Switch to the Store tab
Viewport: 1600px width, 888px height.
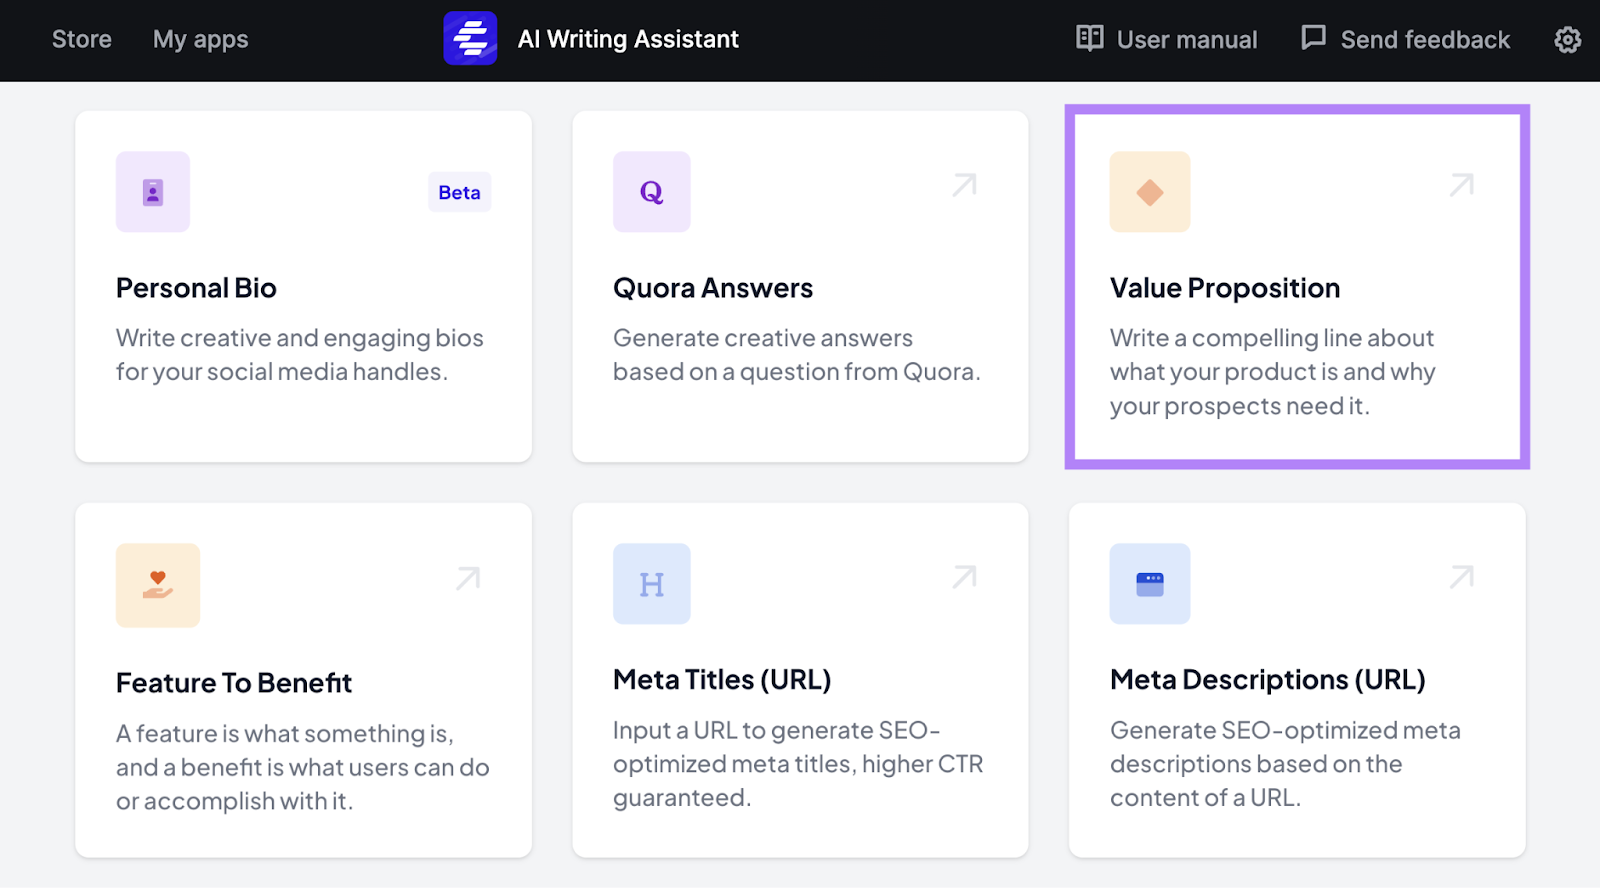pyautogui.click(x=81, y=39)
